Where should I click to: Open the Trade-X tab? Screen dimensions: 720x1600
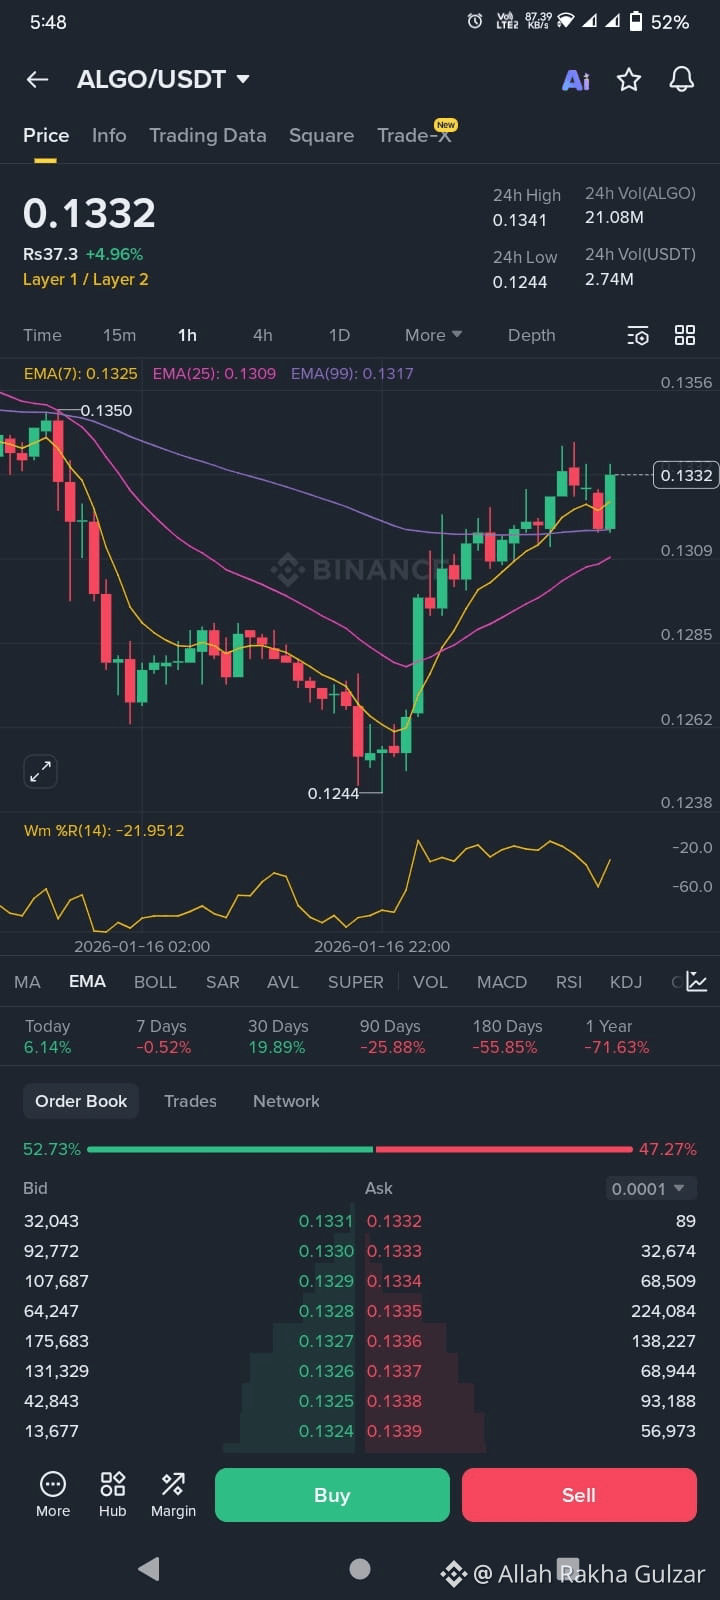[x=415, y=135]
